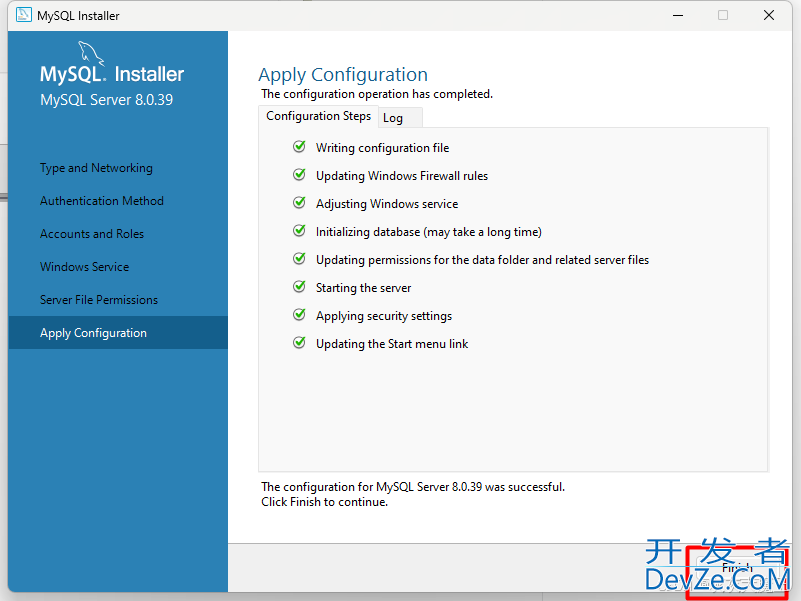Select Accounts and Roles in the sidebar

(x=92, y=234)
